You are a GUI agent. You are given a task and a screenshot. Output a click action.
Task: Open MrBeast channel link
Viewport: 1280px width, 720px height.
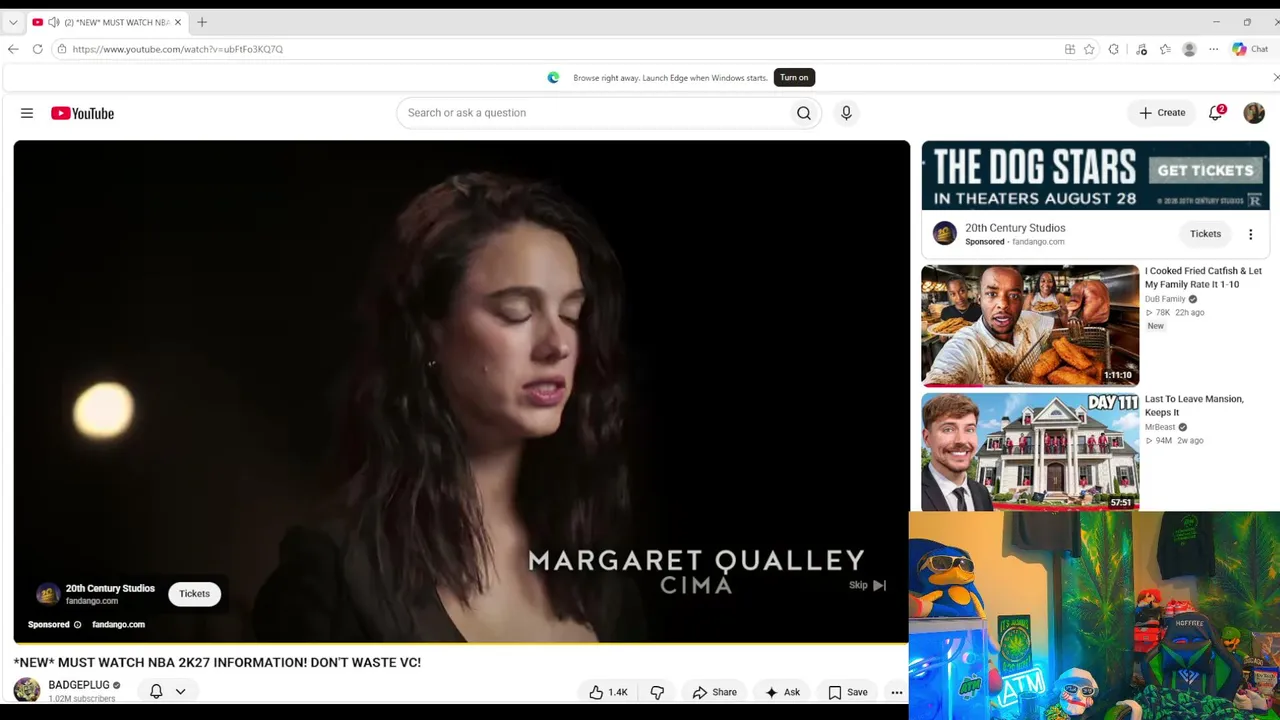point(1160,427)
